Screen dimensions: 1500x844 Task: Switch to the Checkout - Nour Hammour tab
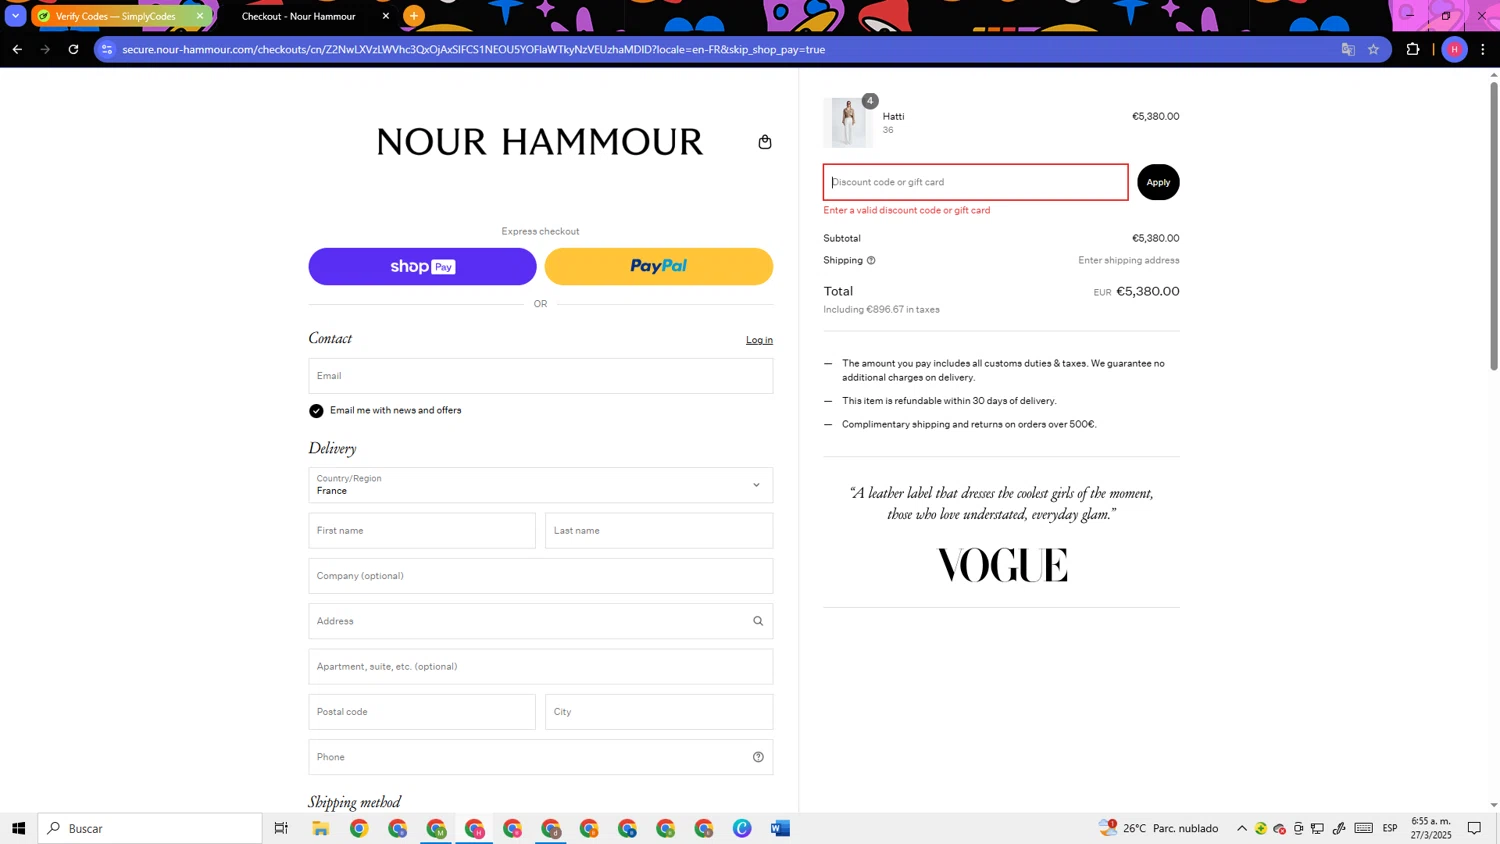click(x=299, y=16)
